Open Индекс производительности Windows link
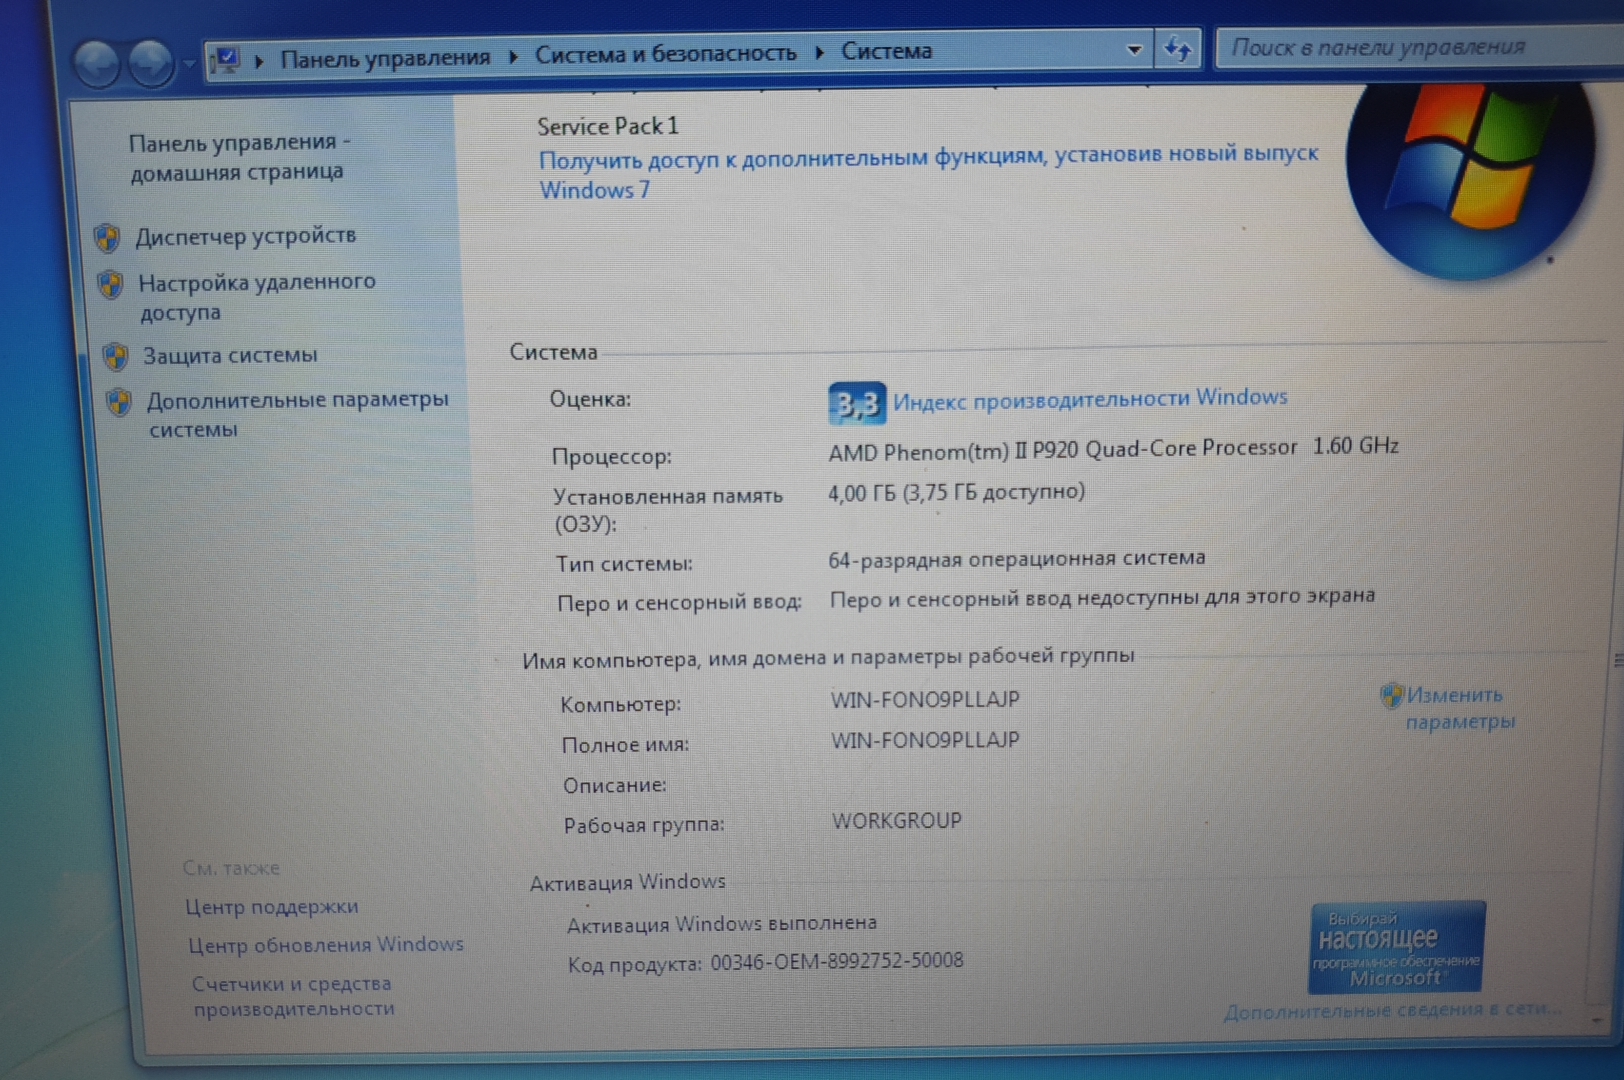 (1090, 399)
